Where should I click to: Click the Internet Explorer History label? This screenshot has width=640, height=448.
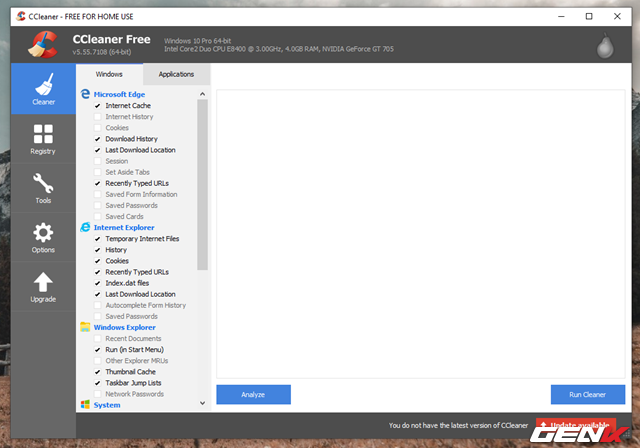click(116, 250)
